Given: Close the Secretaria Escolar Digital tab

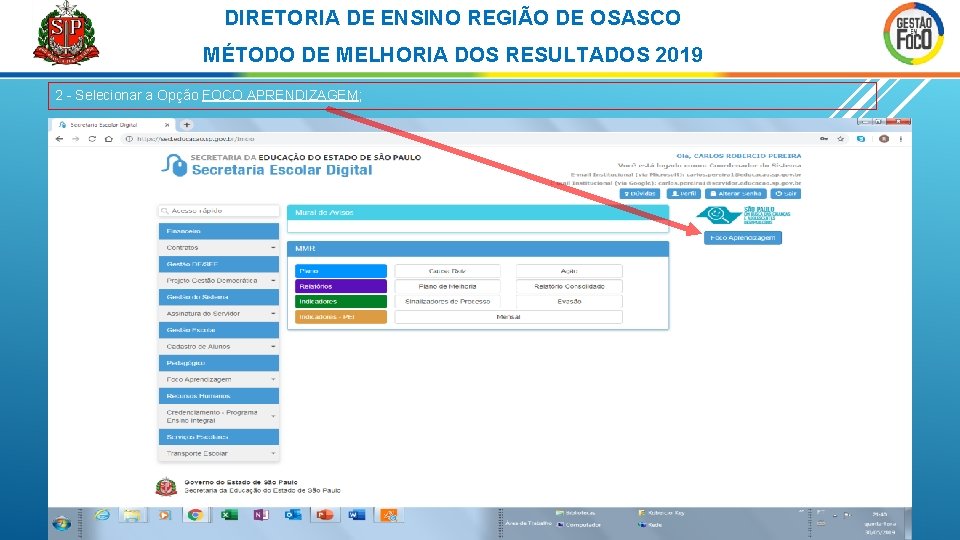Looking at the screenshot, I should (x=167, y=125).
